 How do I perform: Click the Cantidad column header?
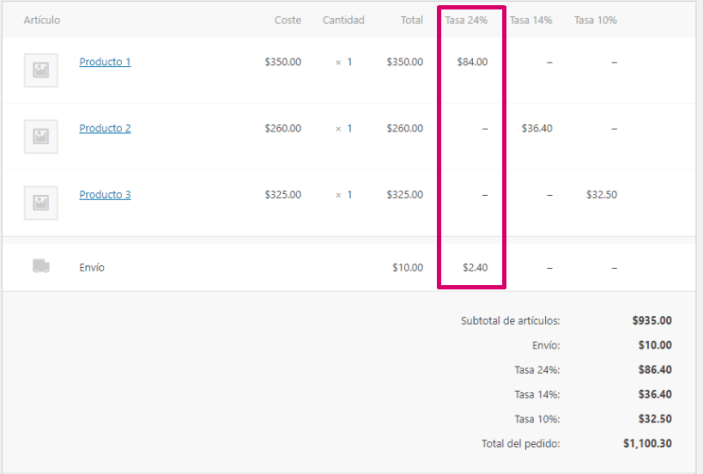[x=343, y=20]
